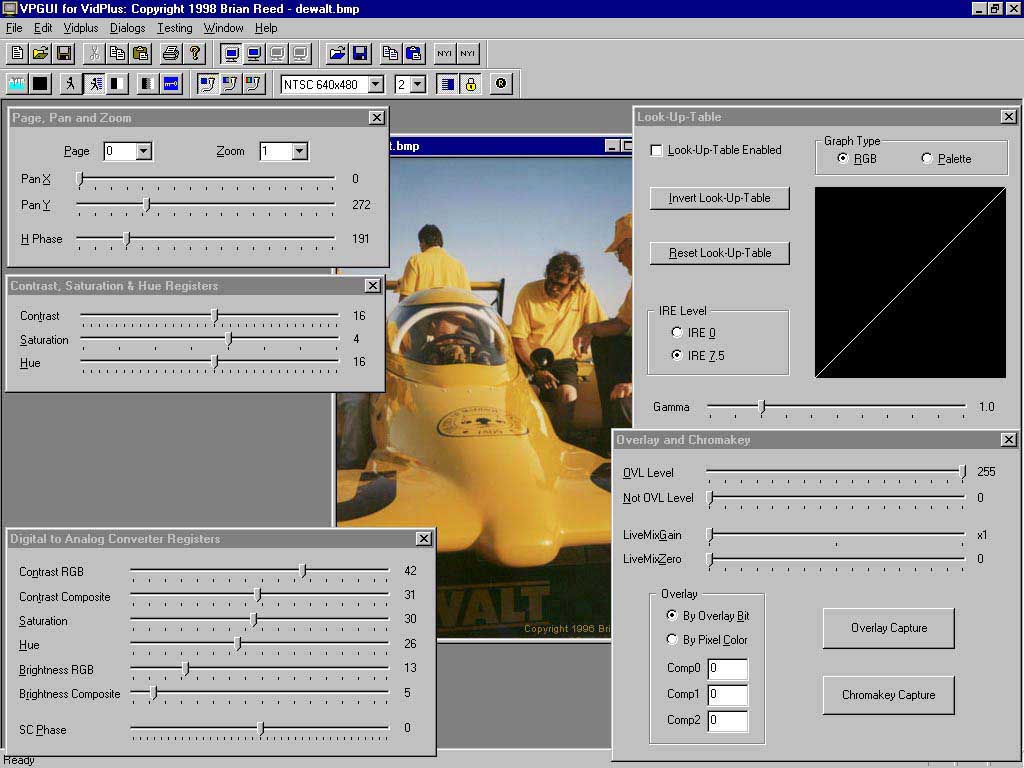Viewport: 1024px width, 768px height.
Task: Expand the Zoom dropdown
Action: [x=299, y=151]
